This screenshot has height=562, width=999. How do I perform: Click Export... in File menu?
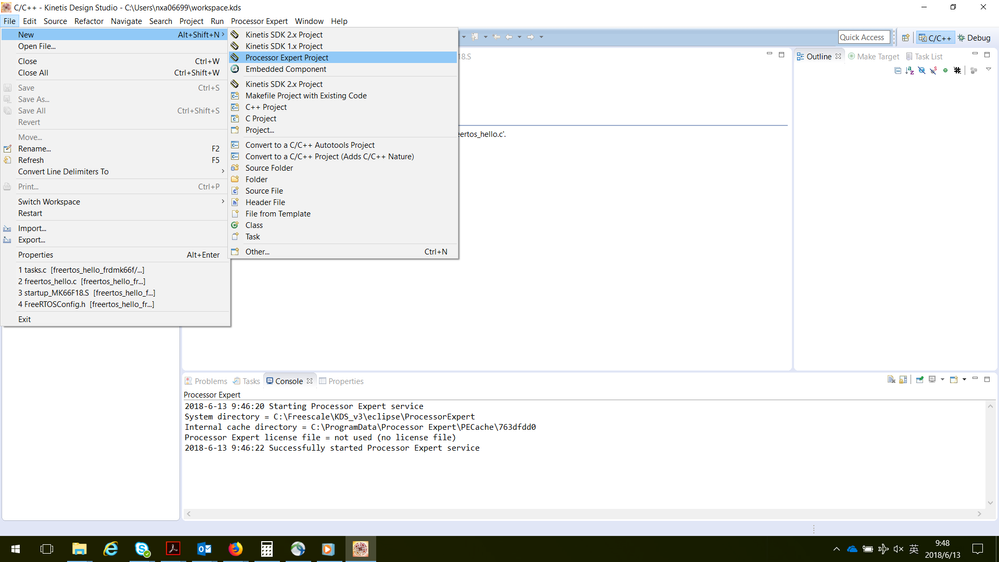115,240
